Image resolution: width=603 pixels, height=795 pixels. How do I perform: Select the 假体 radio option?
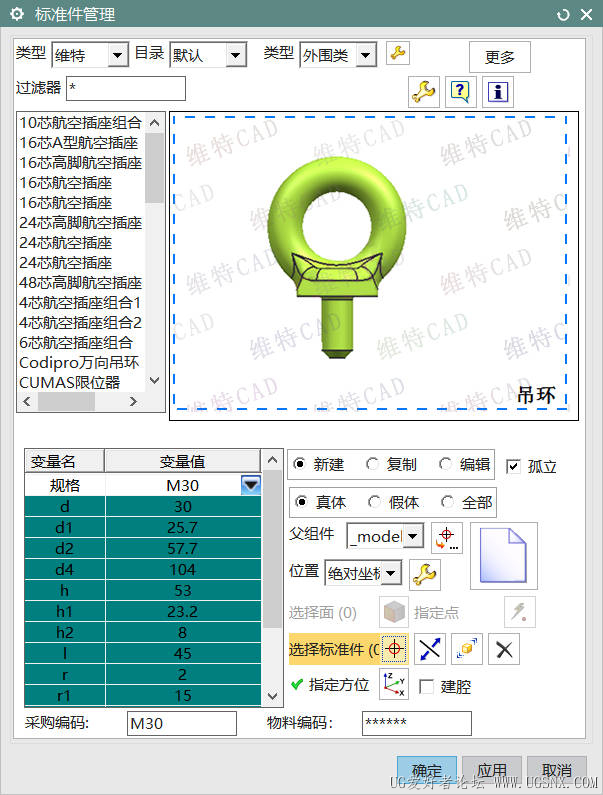point(374,502)
